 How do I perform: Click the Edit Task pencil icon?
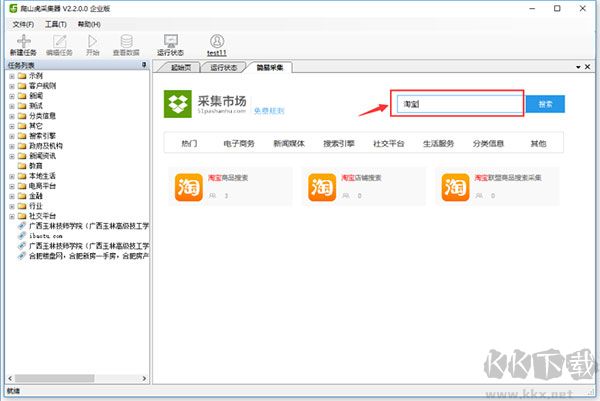pos(59,41)
